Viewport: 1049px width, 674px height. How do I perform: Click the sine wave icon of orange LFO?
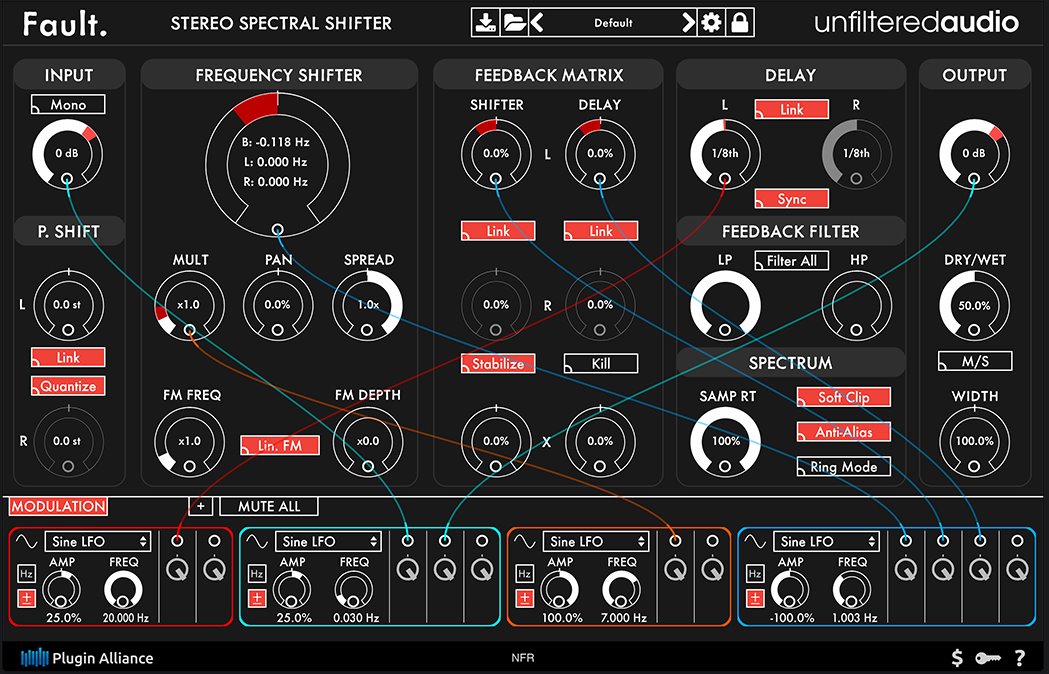[x=524, y=541]
